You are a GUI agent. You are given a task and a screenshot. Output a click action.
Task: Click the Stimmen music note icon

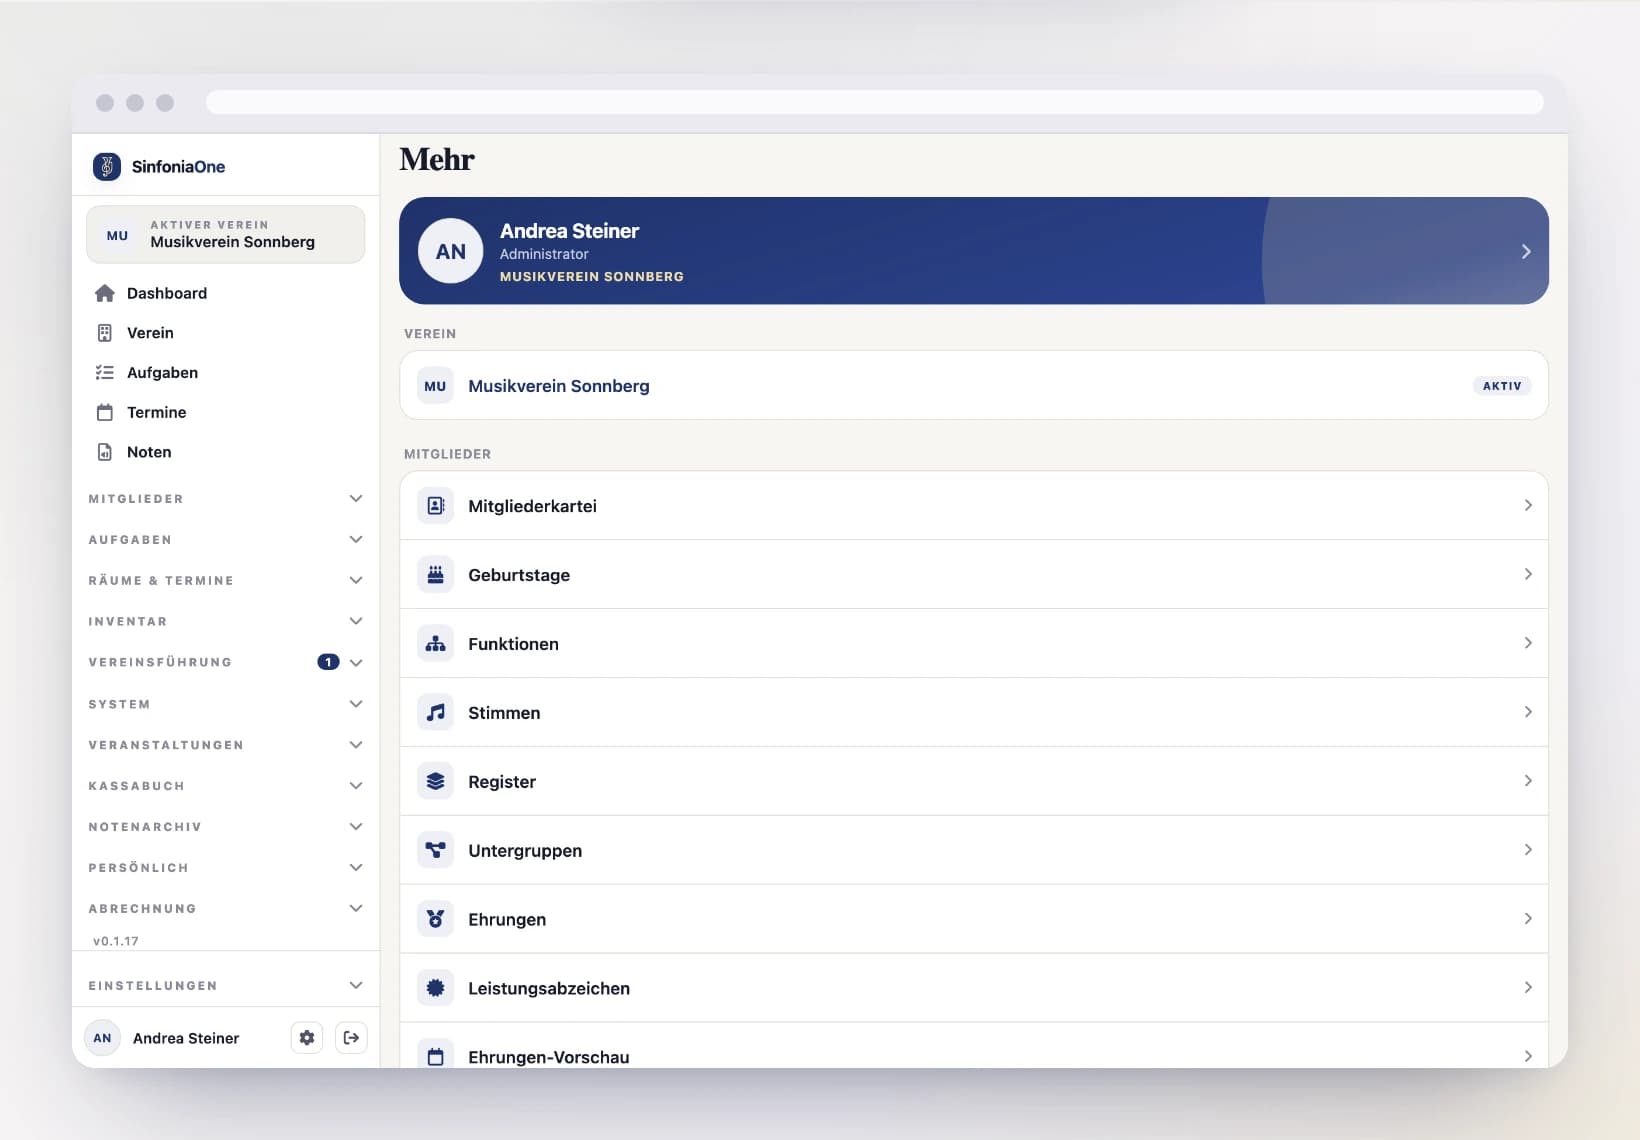click(436, 713)
